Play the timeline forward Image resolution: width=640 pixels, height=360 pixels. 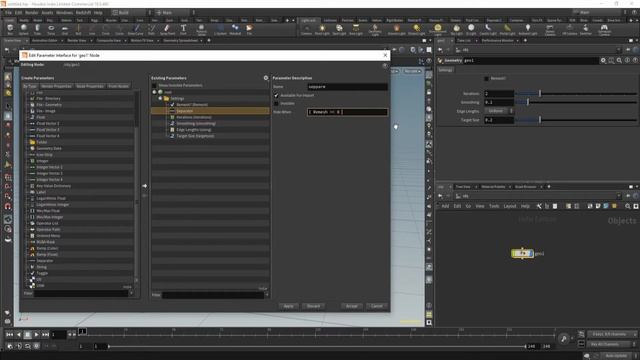click(37, 334)
